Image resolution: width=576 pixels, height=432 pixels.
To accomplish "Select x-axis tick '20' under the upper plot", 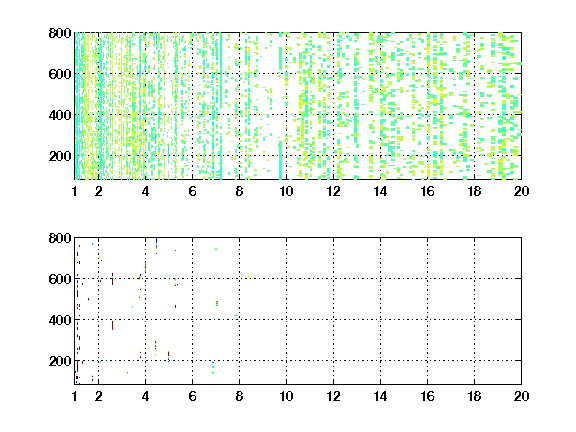I will point(521,191).
